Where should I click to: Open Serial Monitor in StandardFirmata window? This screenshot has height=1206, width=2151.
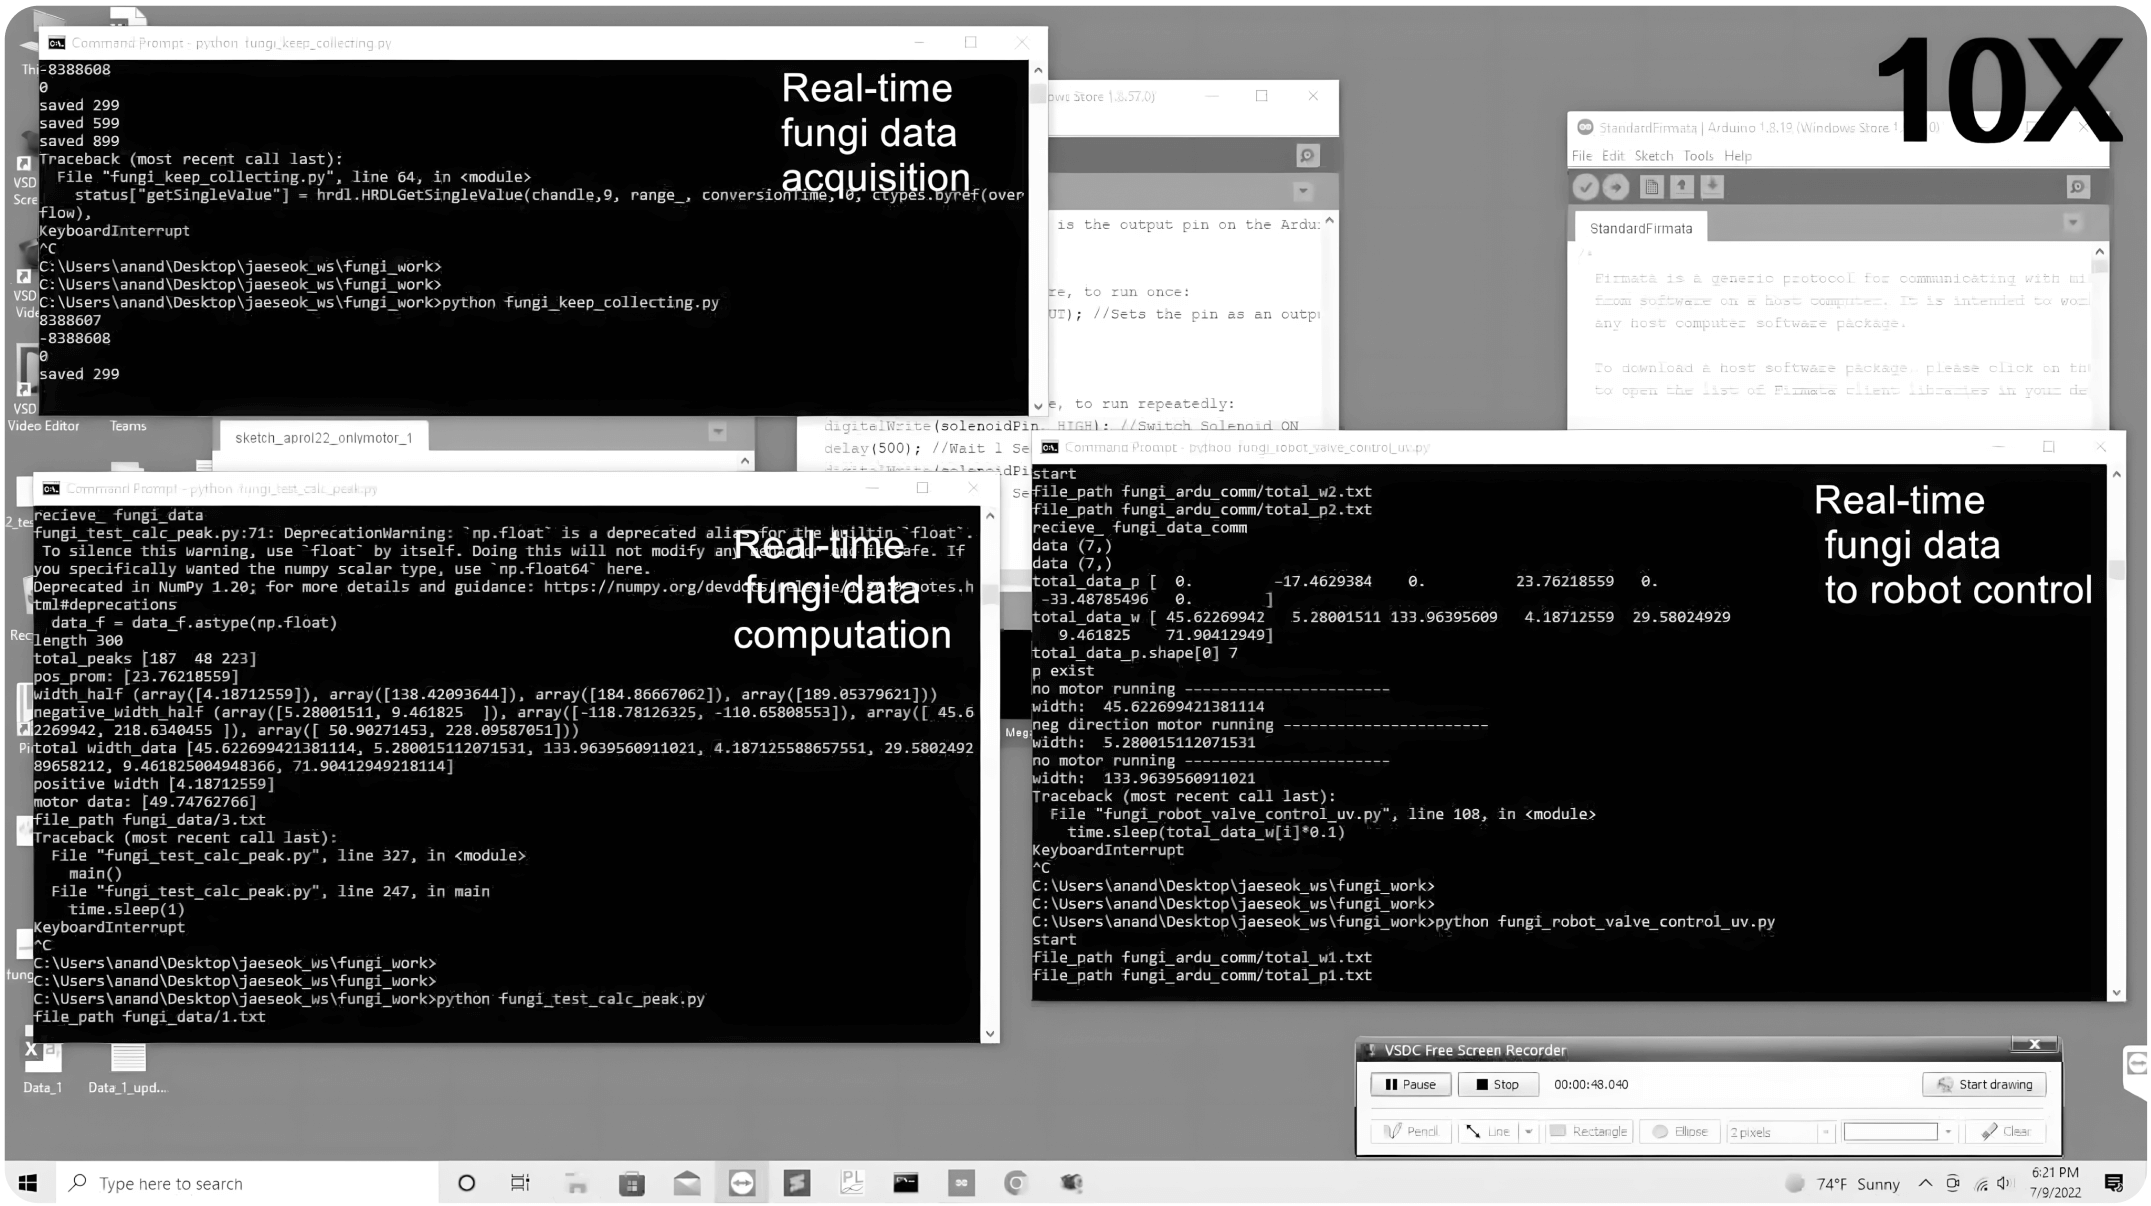[x=2077, y=187]
